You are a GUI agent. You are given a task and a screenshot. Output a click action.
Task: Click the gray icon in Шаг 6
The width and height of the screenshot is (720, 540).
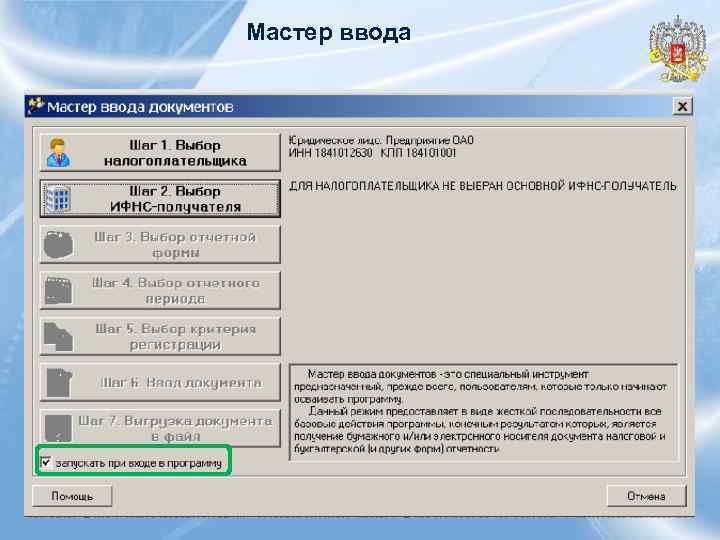click(x=59, y=382)
